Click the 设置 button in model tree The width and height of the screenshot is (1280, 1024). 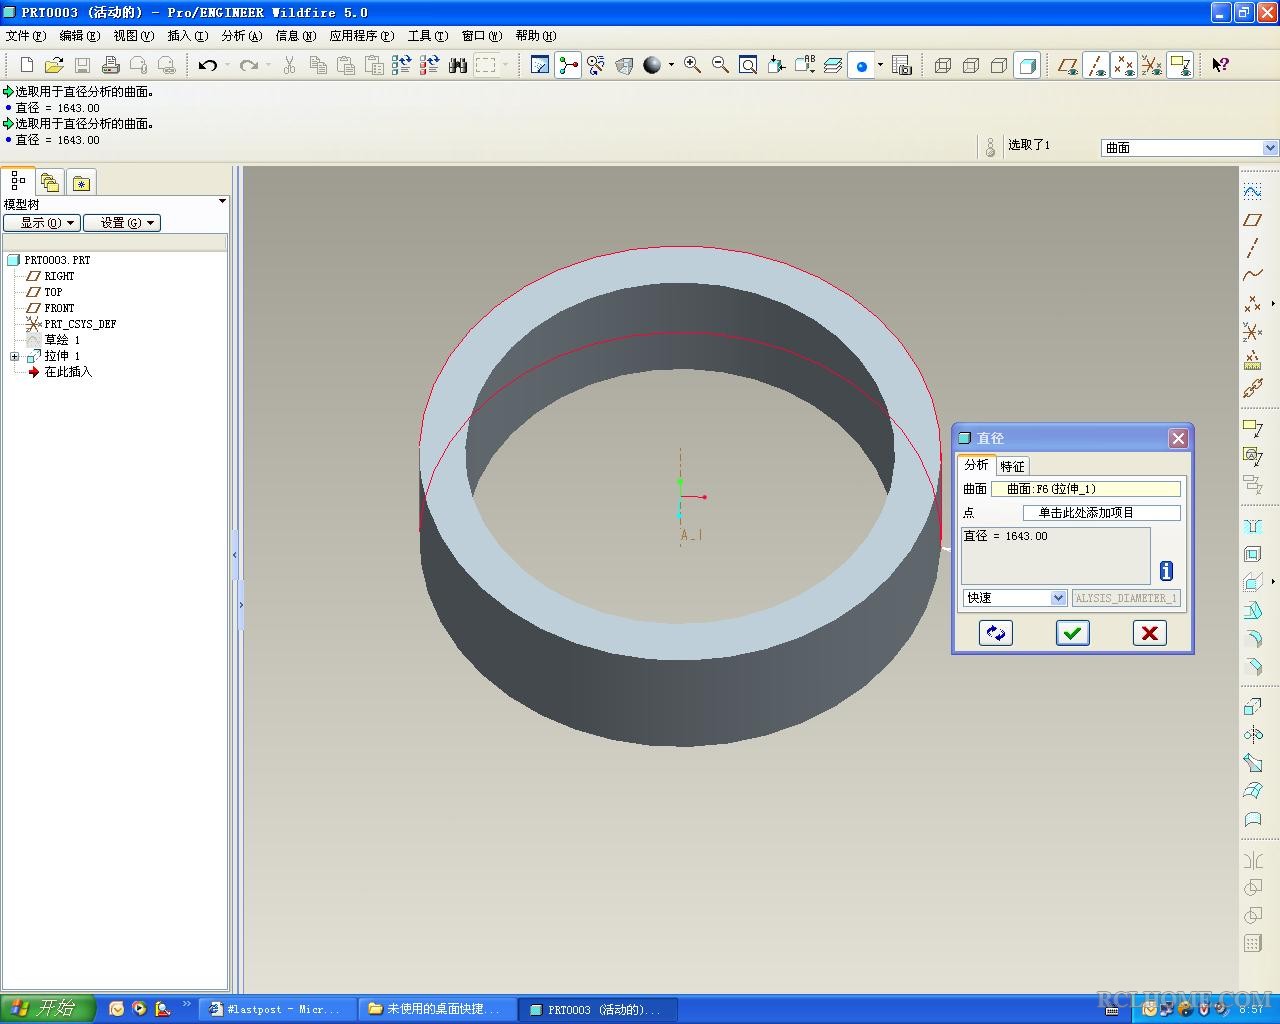click(x=122, y=223)
